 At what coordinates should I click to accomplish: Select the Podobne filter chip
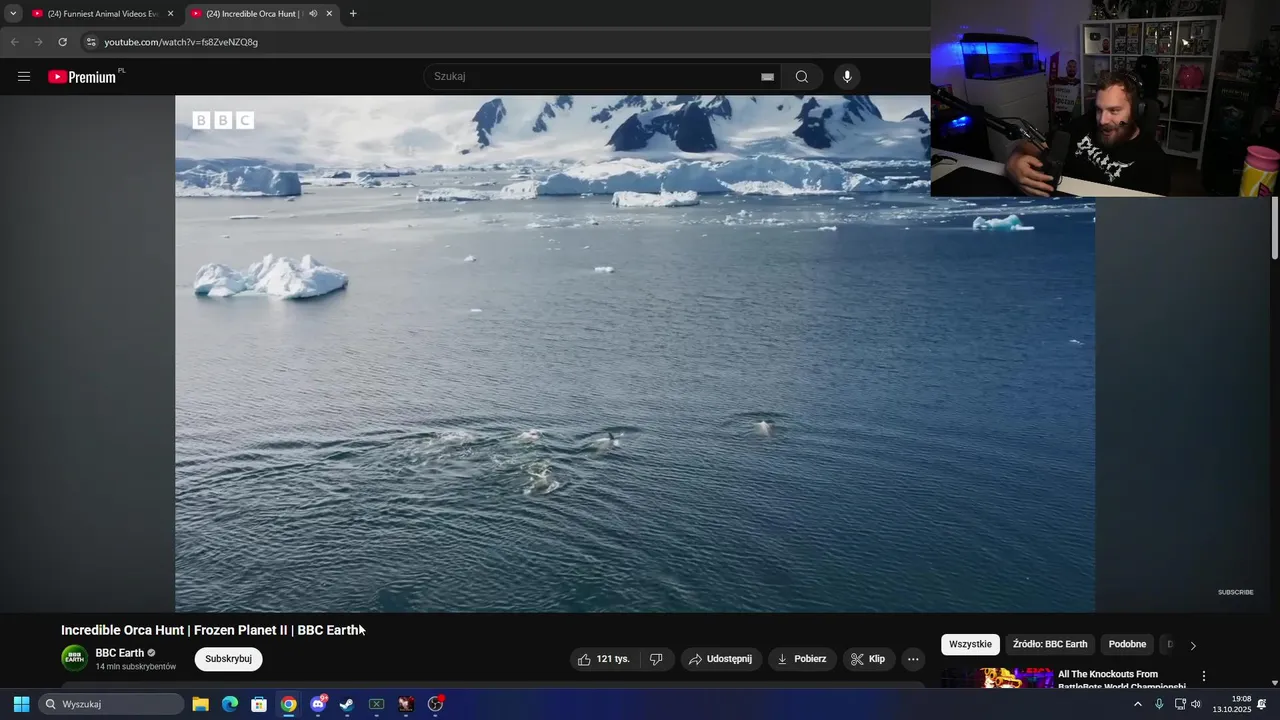click(x=1127, y=645)
